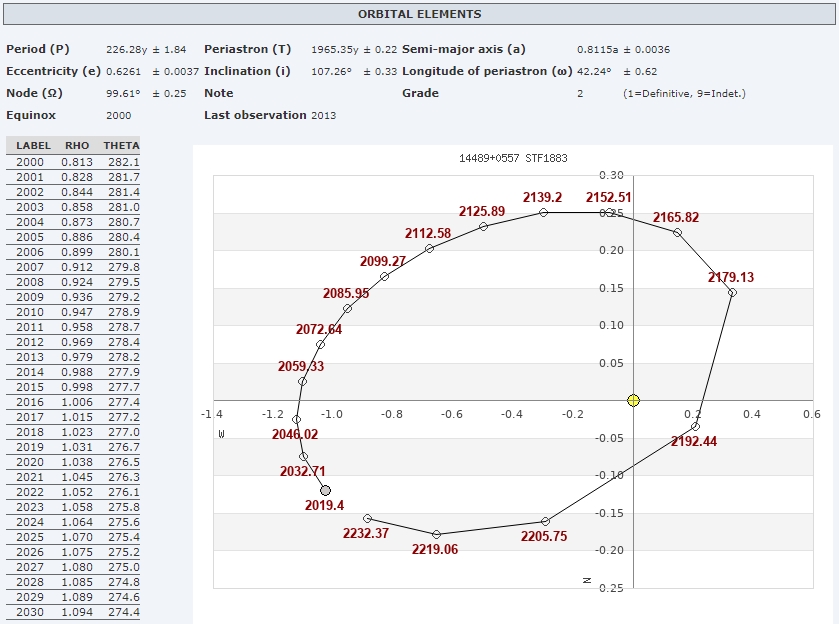Select the orbit point labeled 2152.51
Image resolution: width=839 pixels, height=624 pixels.
pyautogui.click(x=610, y=212)
